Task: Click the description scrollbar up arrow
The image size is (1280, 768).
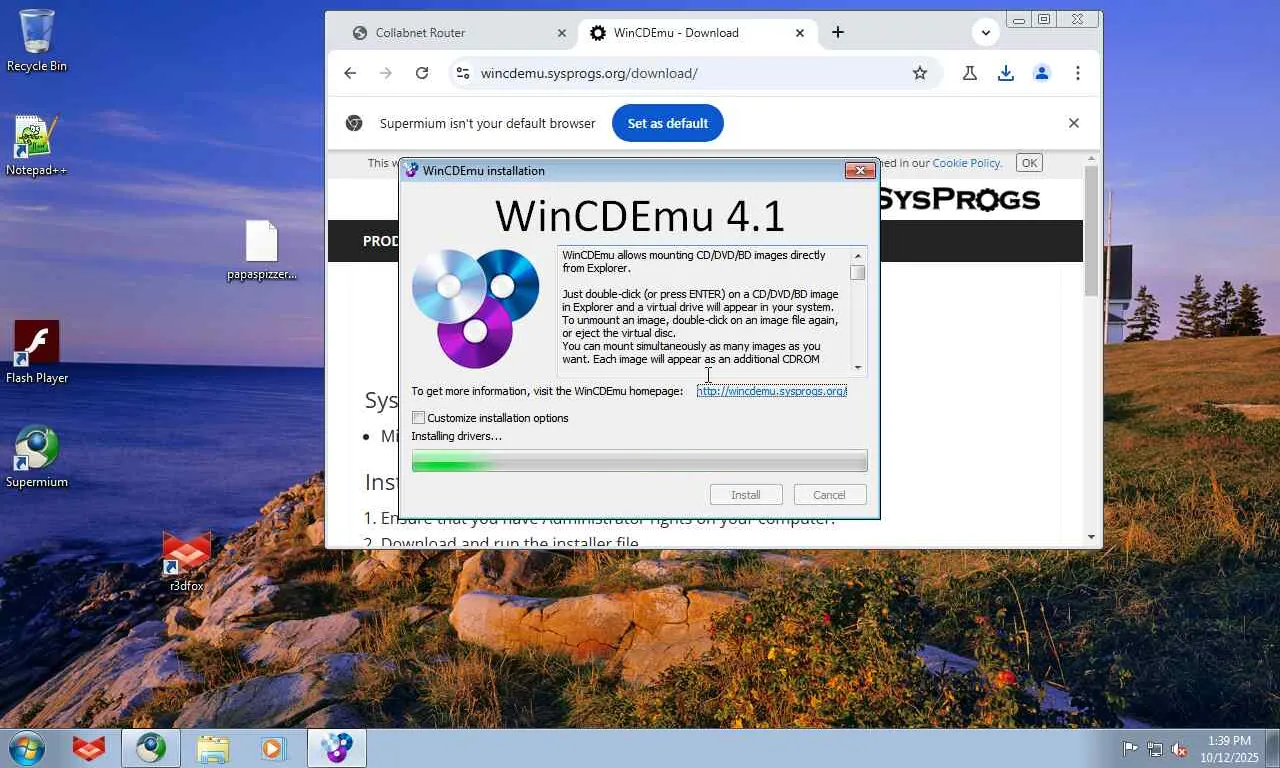Action: pos(858,256)
